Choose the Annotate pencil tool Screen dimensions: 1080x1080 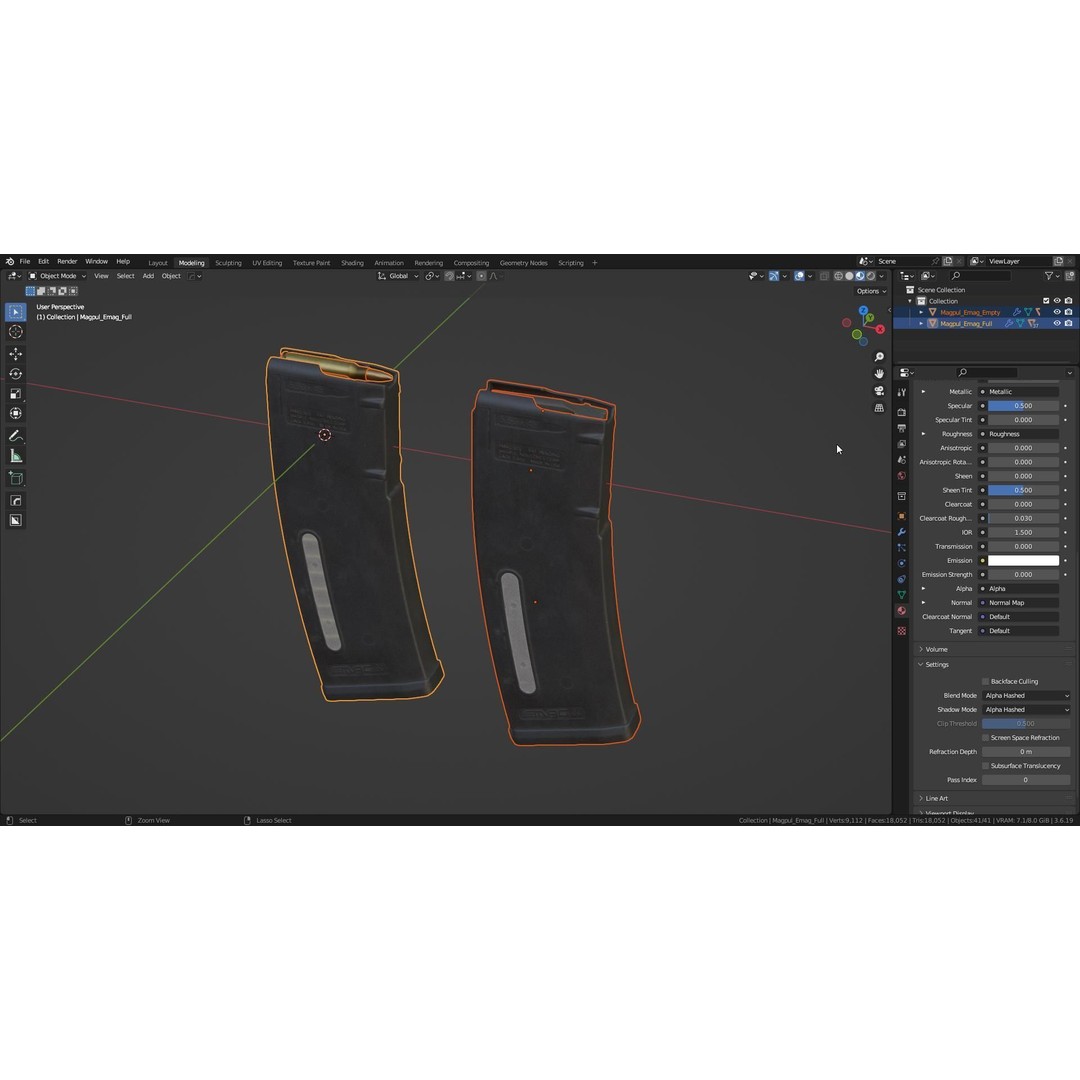pyautogui.click(x=15, y=436)
